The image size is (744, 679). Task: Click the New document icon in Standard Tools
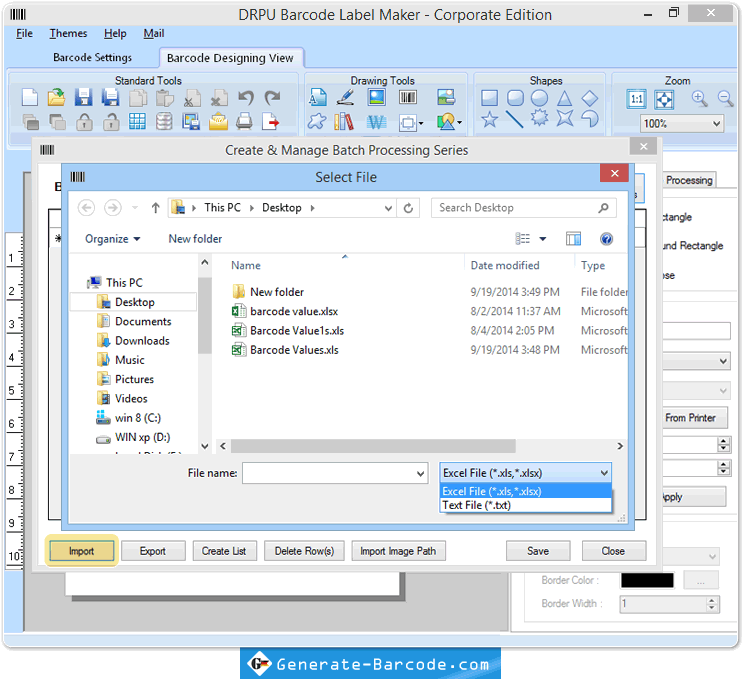[30, 98]
